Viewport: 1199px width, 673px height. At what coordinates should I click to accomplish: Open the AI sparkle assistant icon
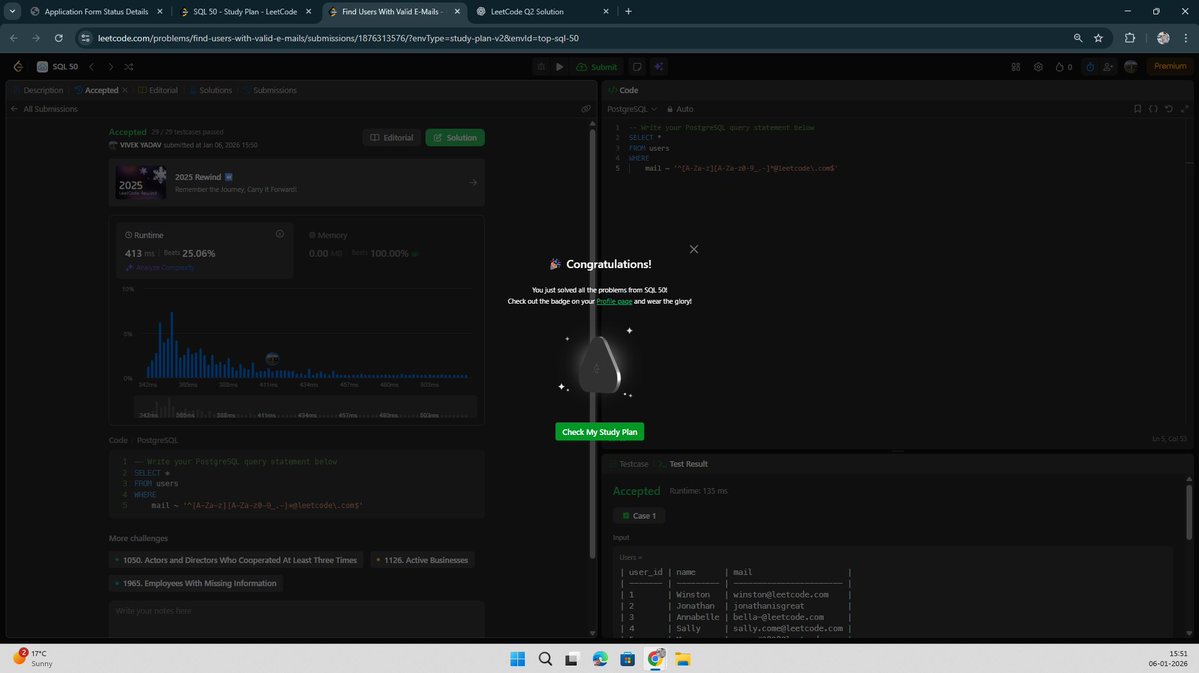pyautogui.click(x=658, y=67)
